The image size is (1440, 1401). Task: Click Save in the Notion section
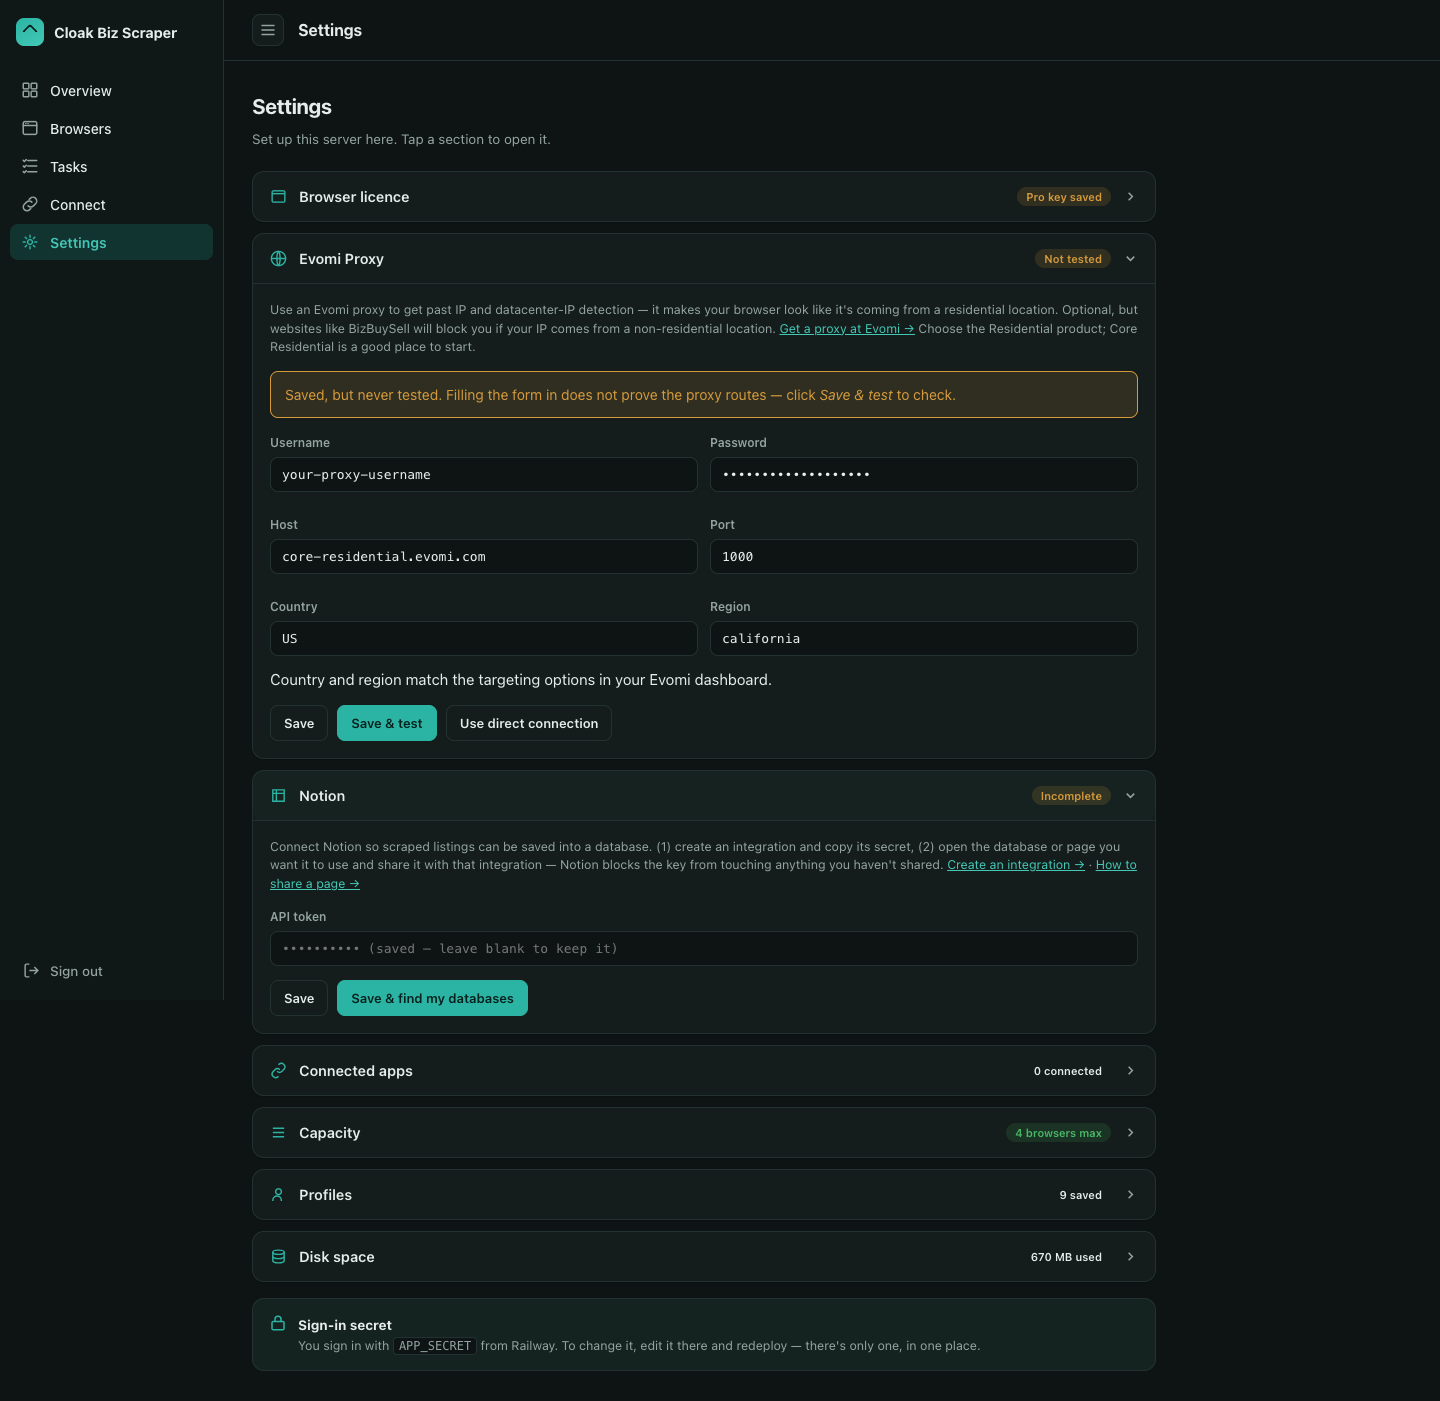pos(299,998)
